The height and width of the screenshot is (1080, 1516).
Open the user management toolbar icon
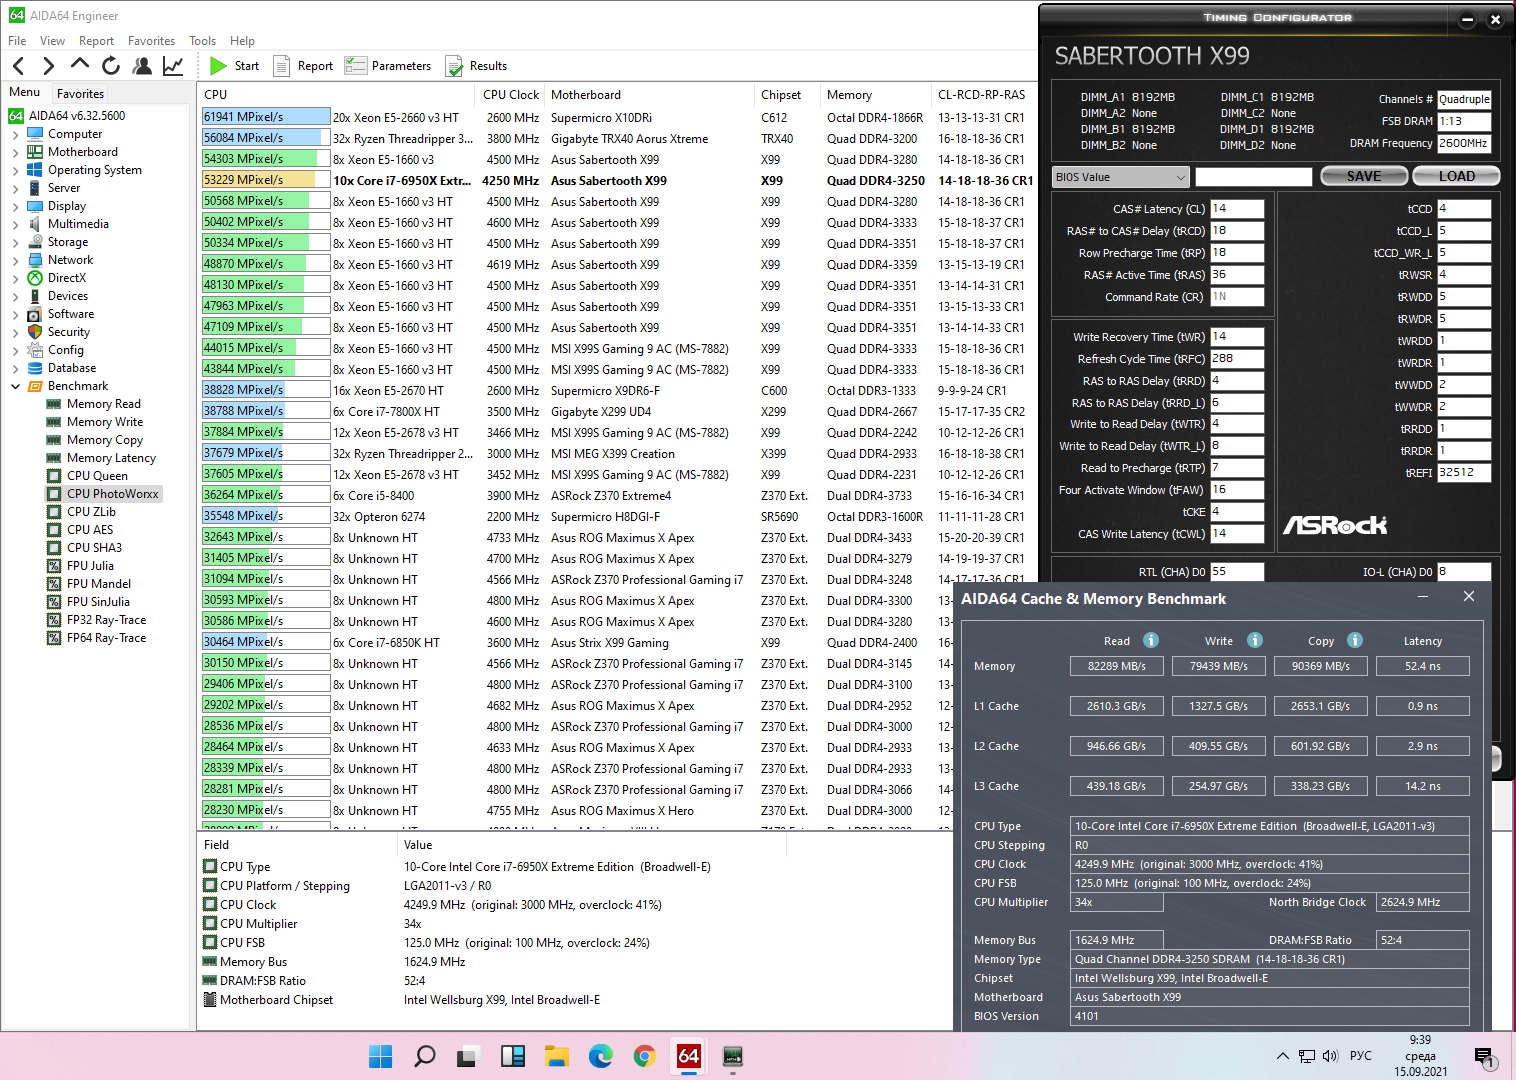pos(142,66)
